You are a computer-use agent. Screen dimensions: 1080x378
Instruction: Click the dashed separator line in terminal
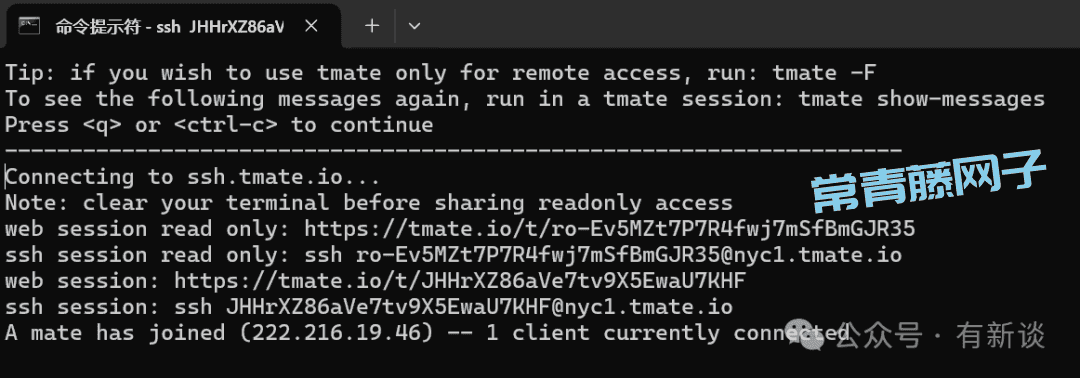pos(454,150)
